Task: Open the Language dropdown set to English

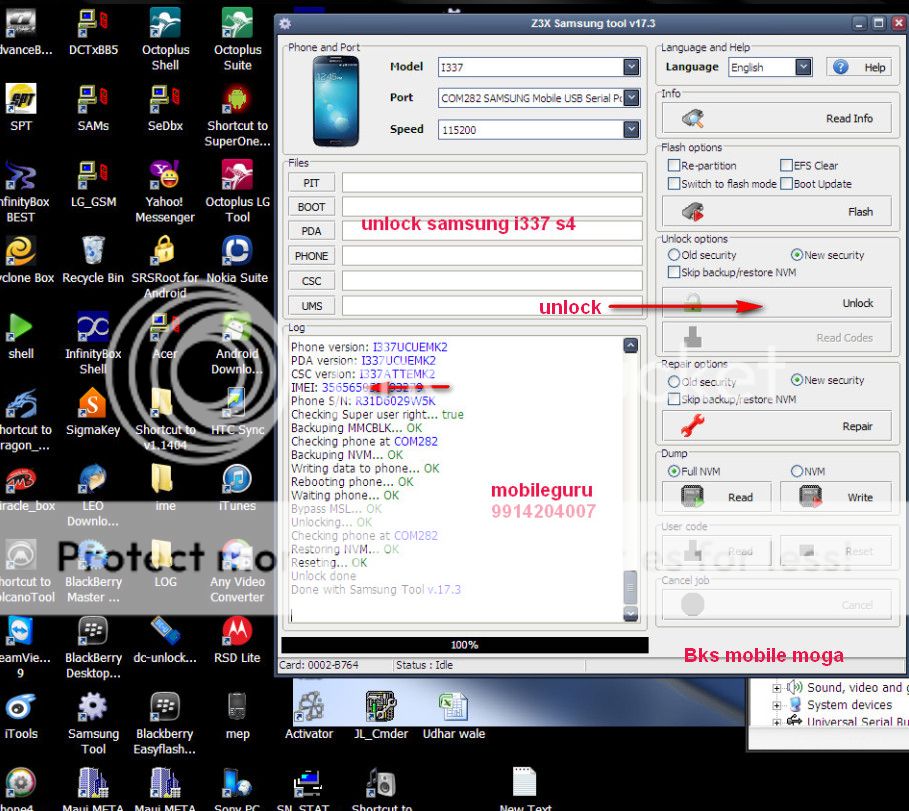Action: 803,67
